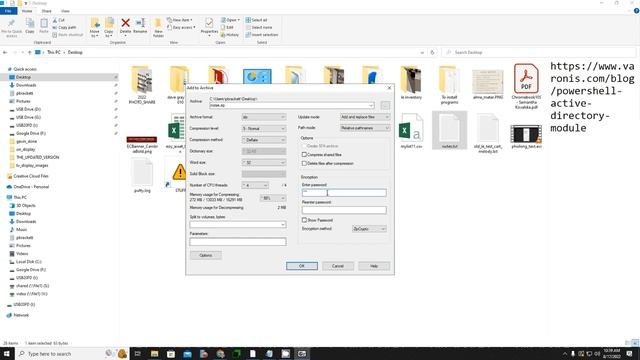
Task: Click Copy path in ribbon
Action: (x=64, y=27)
